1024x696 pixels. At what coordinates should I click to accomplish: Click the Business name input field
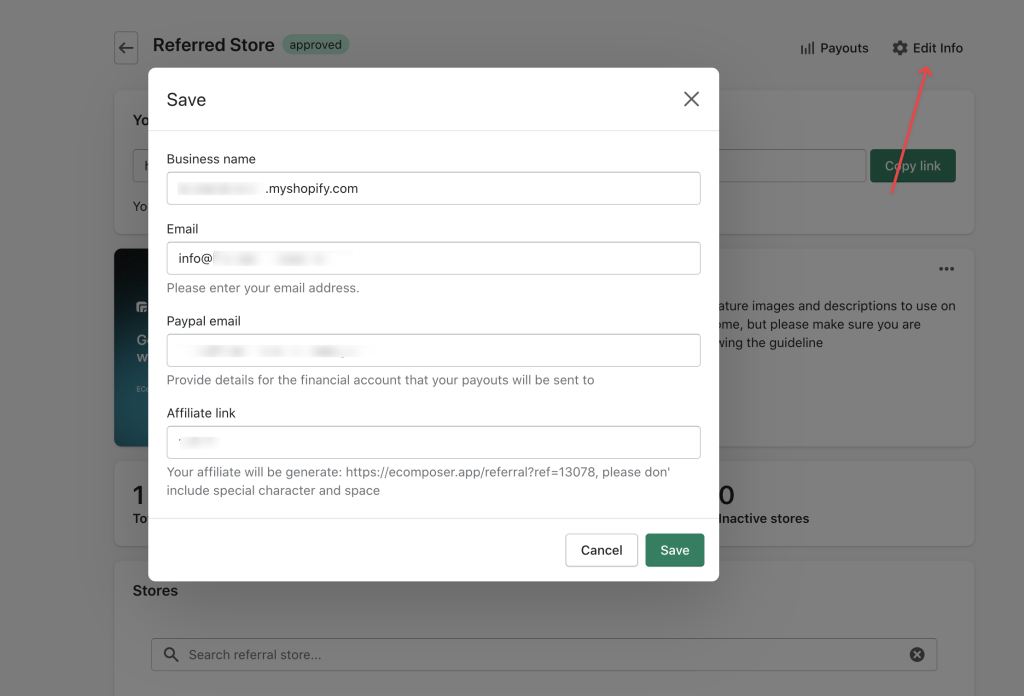pos(434,188)
